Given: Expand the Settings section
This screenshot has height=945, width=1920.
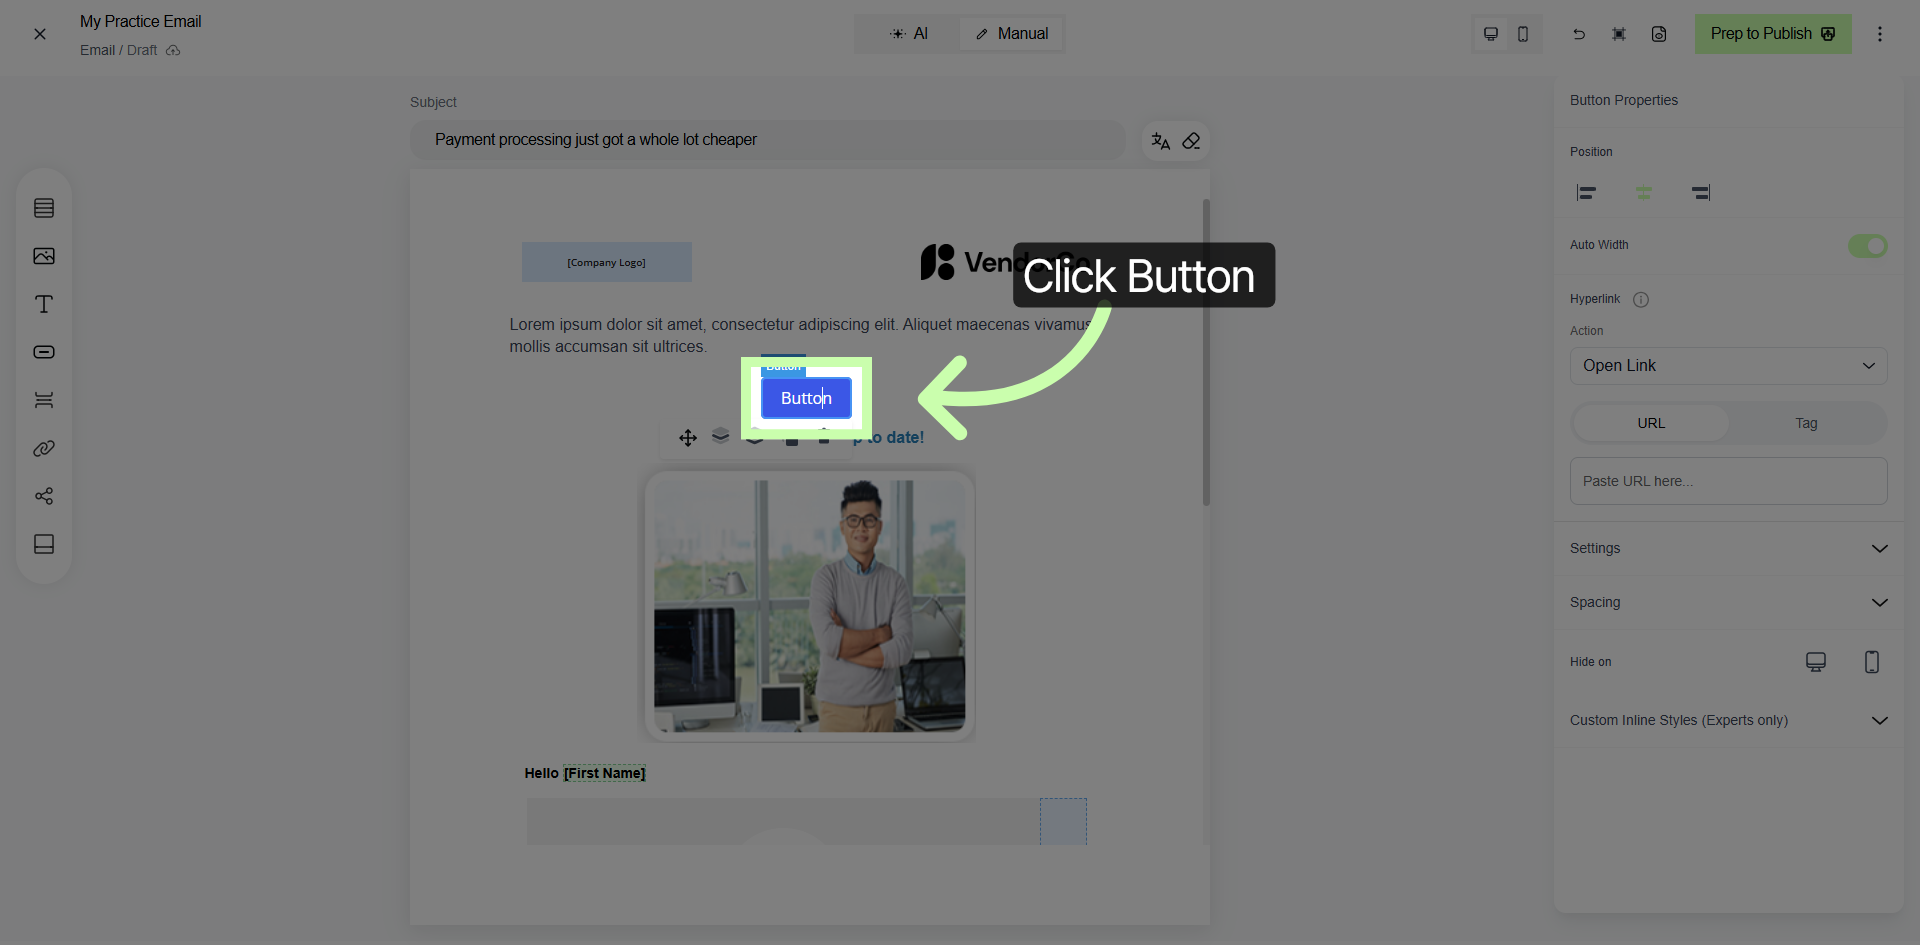Looking at the screenshot, I should (1728, 549).
